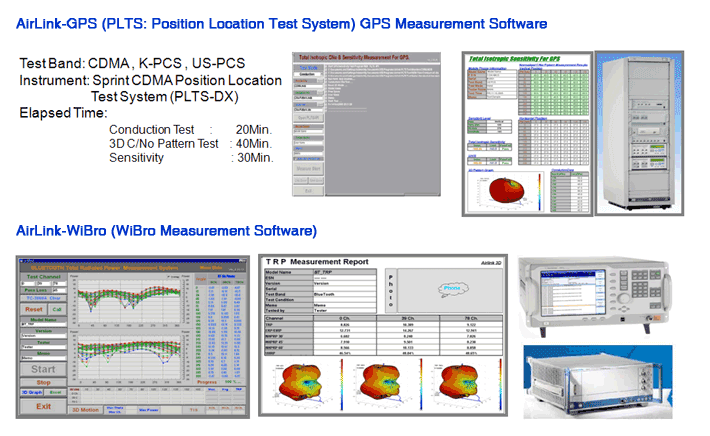Click the Model Name input field in TRP window
The height and width of the screenshot is (436, 710).
click(x=43, y=324)
